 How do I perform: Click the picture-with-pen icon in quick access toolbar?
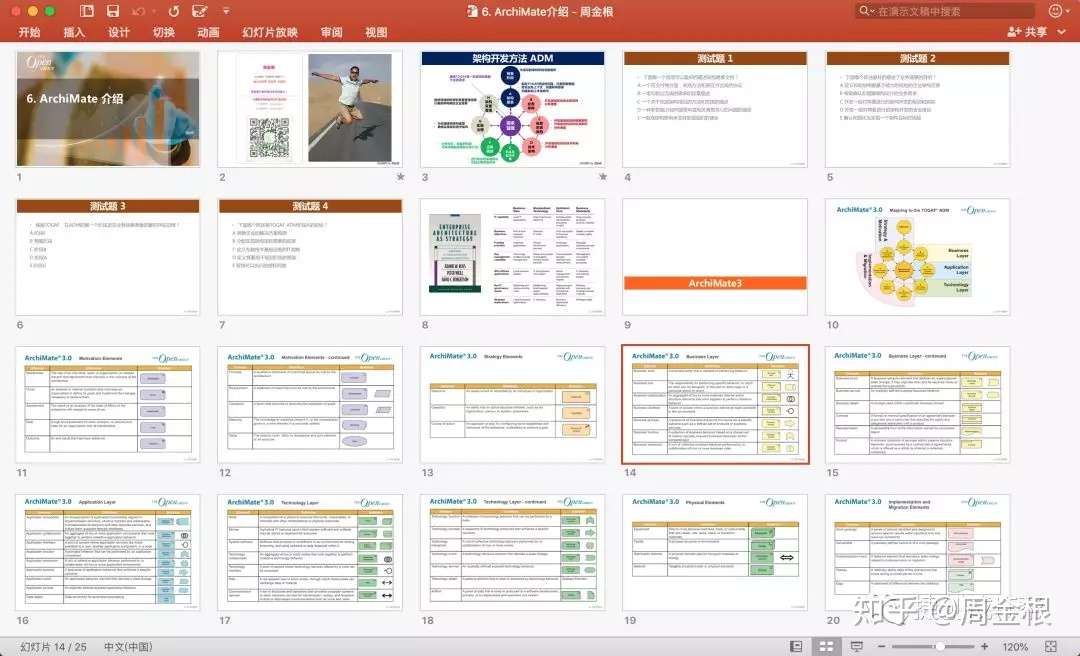pyautogui.click(x=200, y=11)
